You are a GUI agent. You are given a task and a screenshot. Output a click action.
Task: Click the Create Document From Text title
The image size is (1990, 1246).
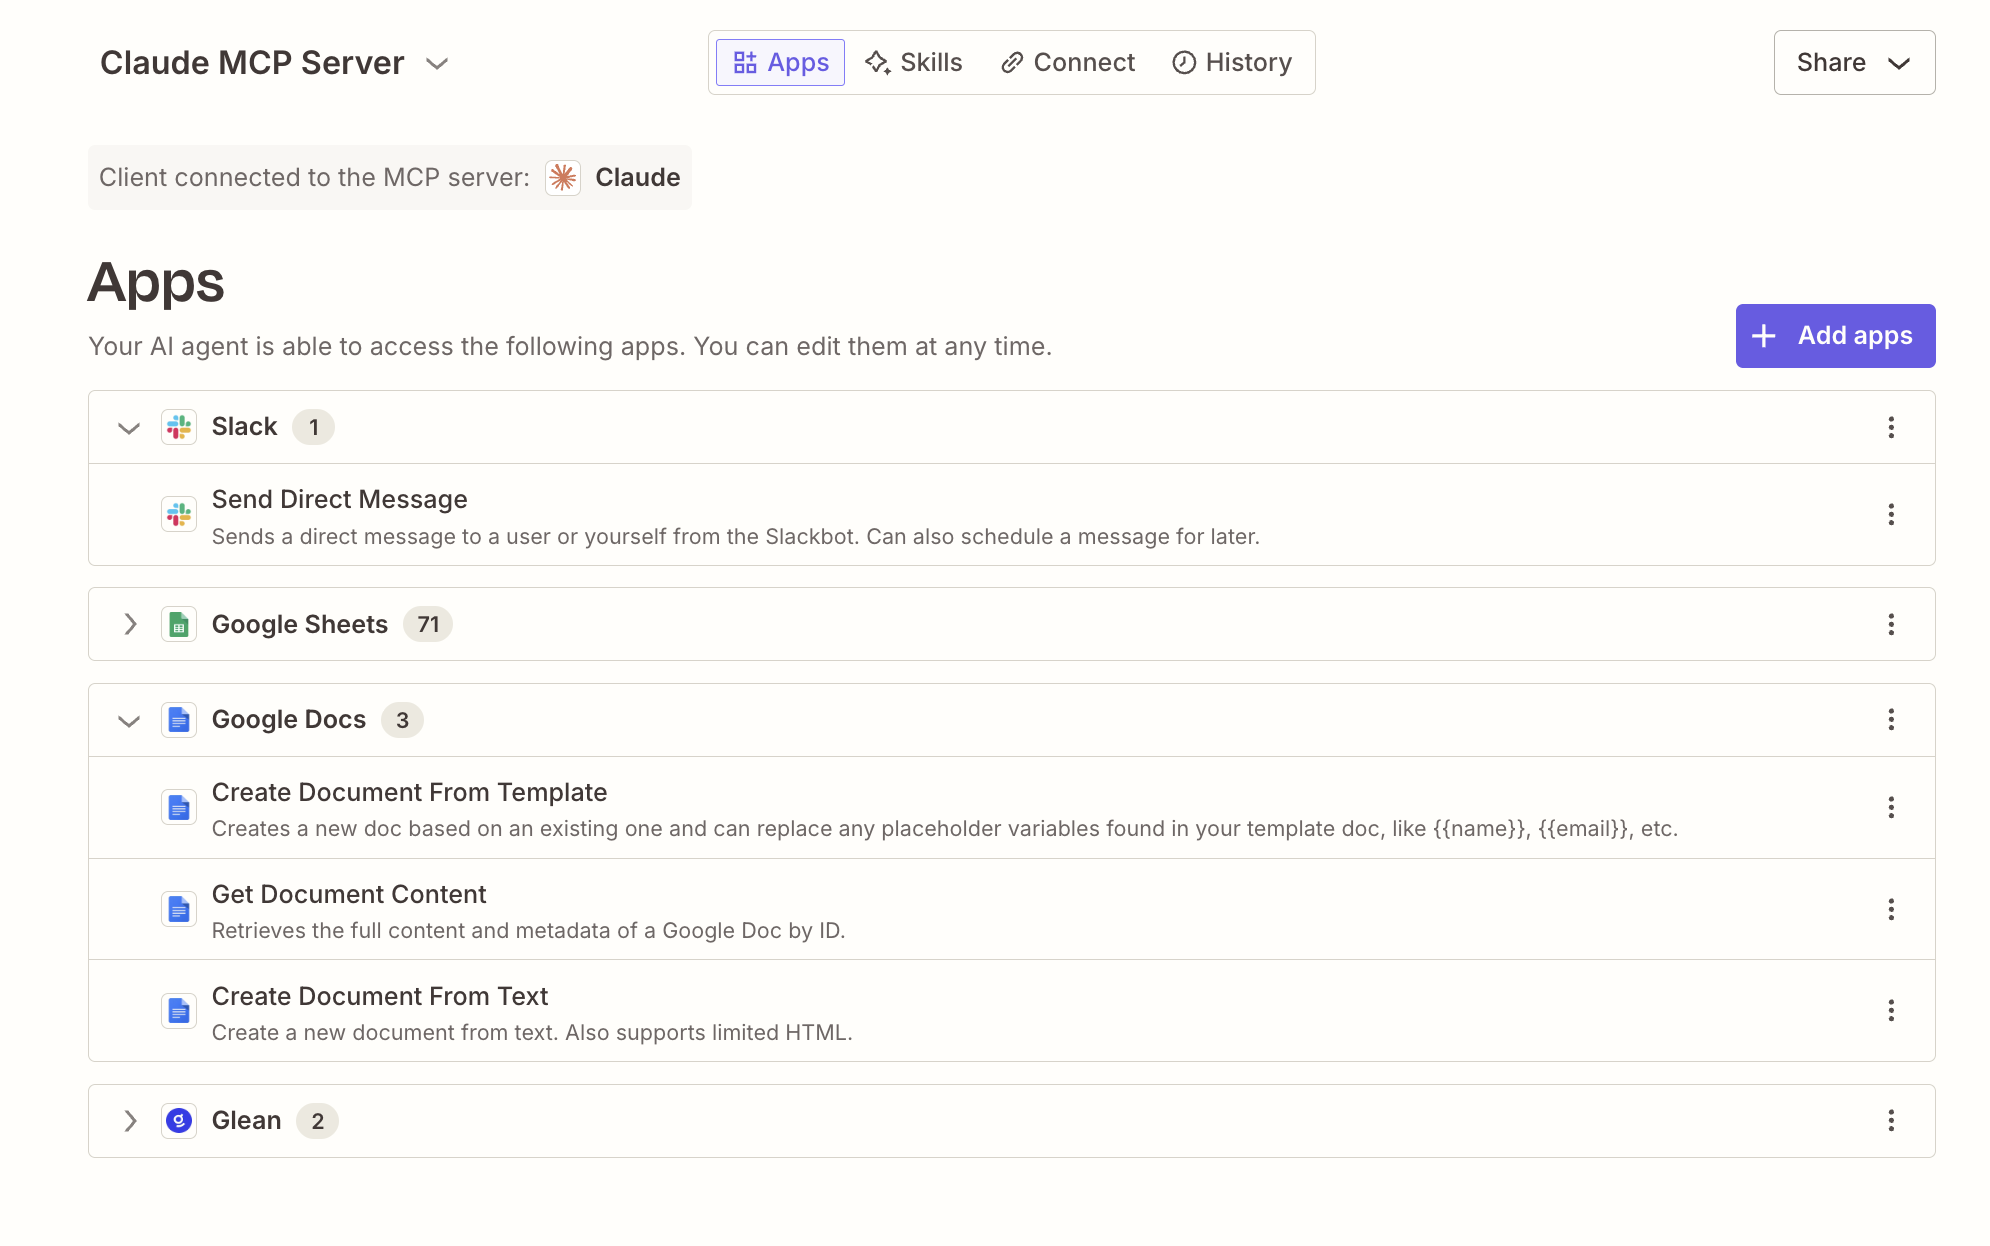[x=380, y=996]
